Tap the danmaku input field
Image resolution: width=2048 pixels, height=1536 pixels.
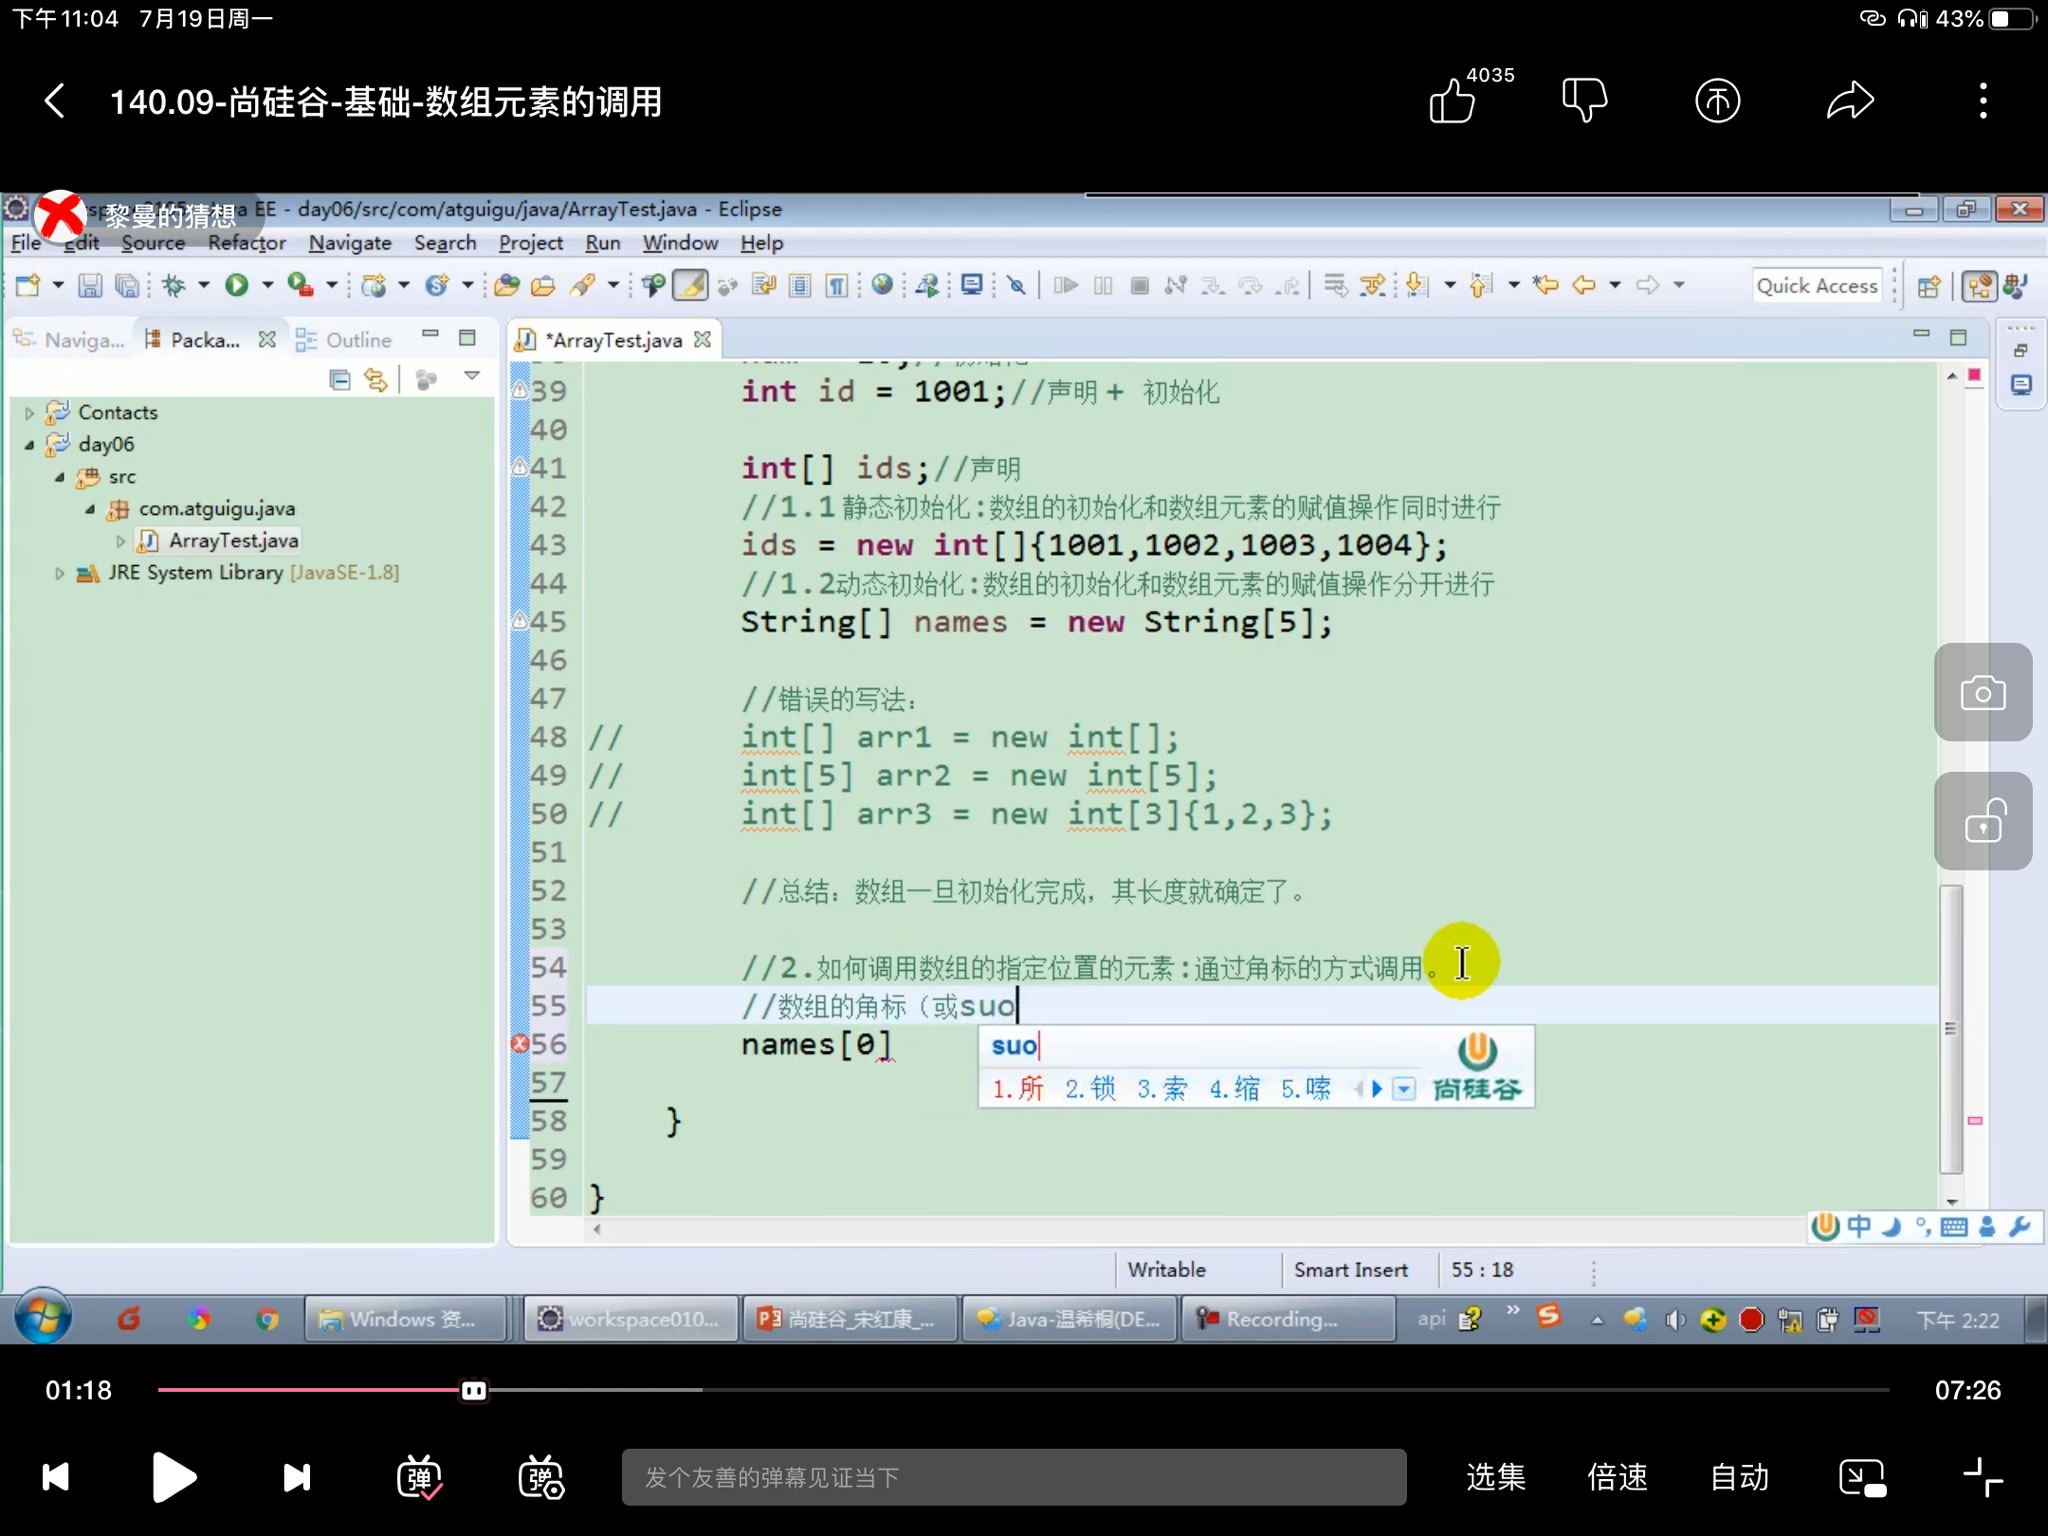coord(1013,1477)
